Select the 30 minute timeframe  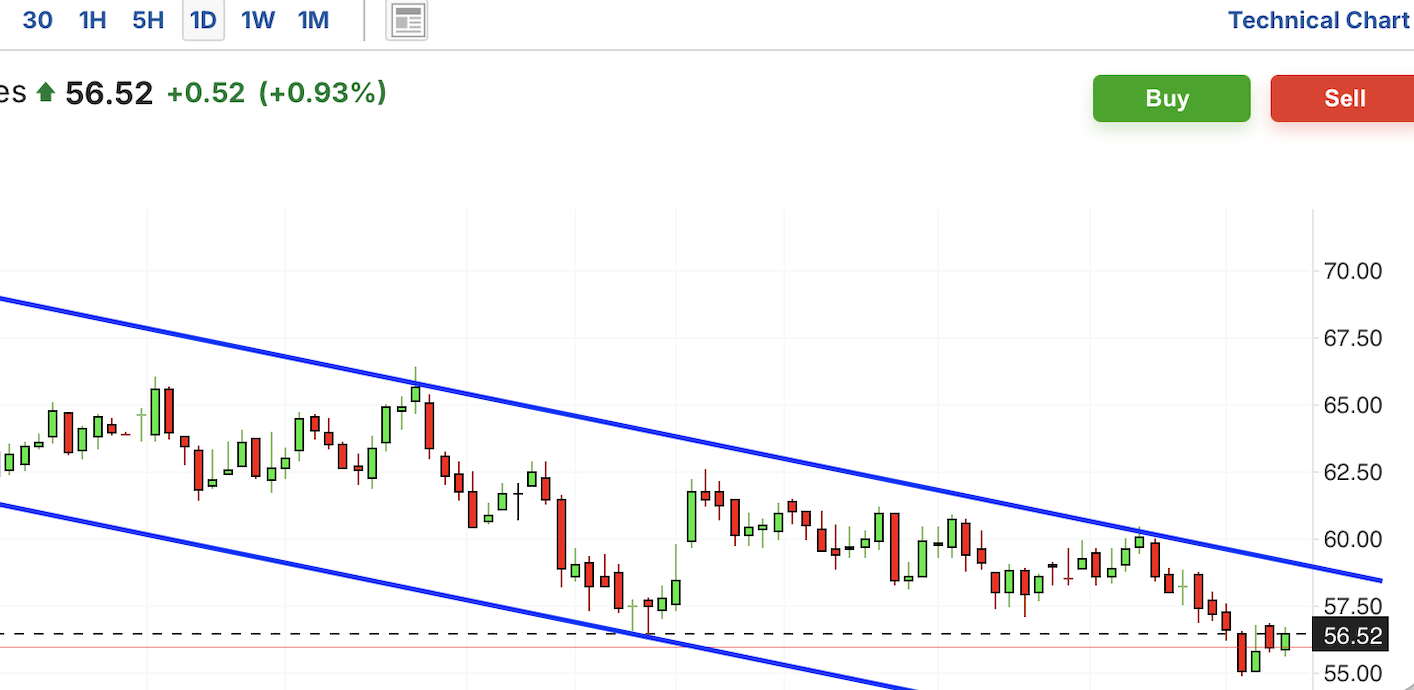(37, 20)
